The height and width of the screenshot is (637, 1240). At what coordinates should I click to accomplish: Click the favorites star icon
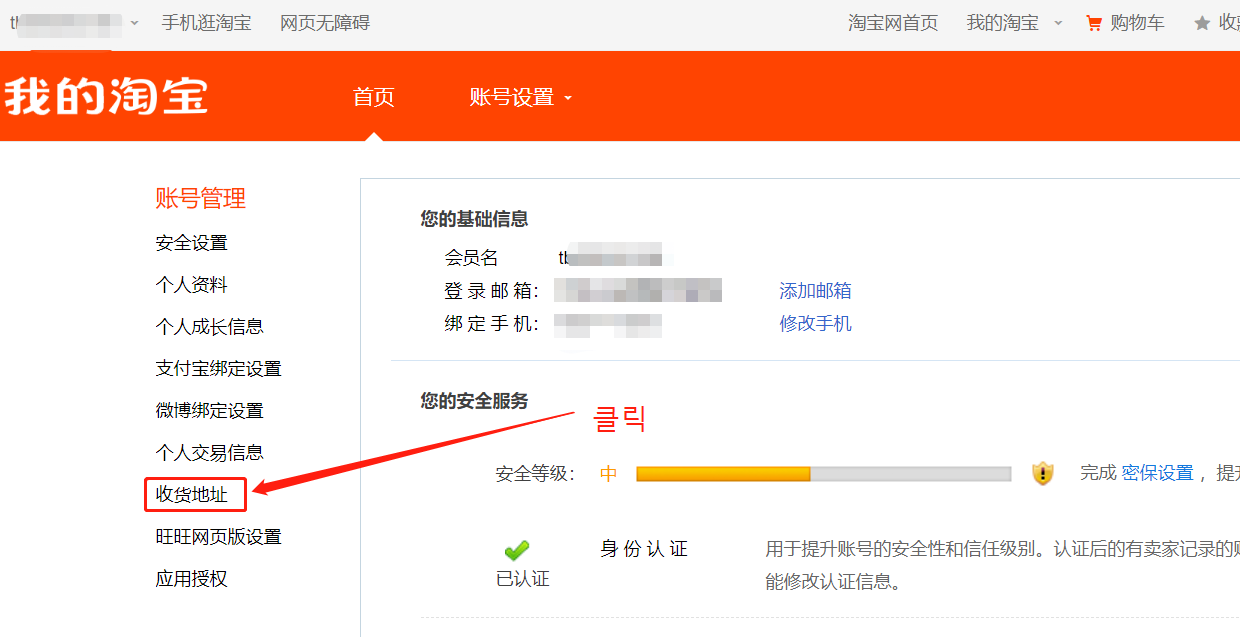click(1202, 23)
